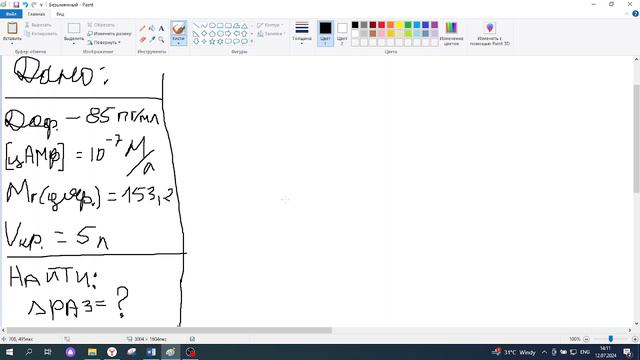This screenshot has width=640, height=360.
Task: Select the Eraser tool
Action: coord(142,40)
